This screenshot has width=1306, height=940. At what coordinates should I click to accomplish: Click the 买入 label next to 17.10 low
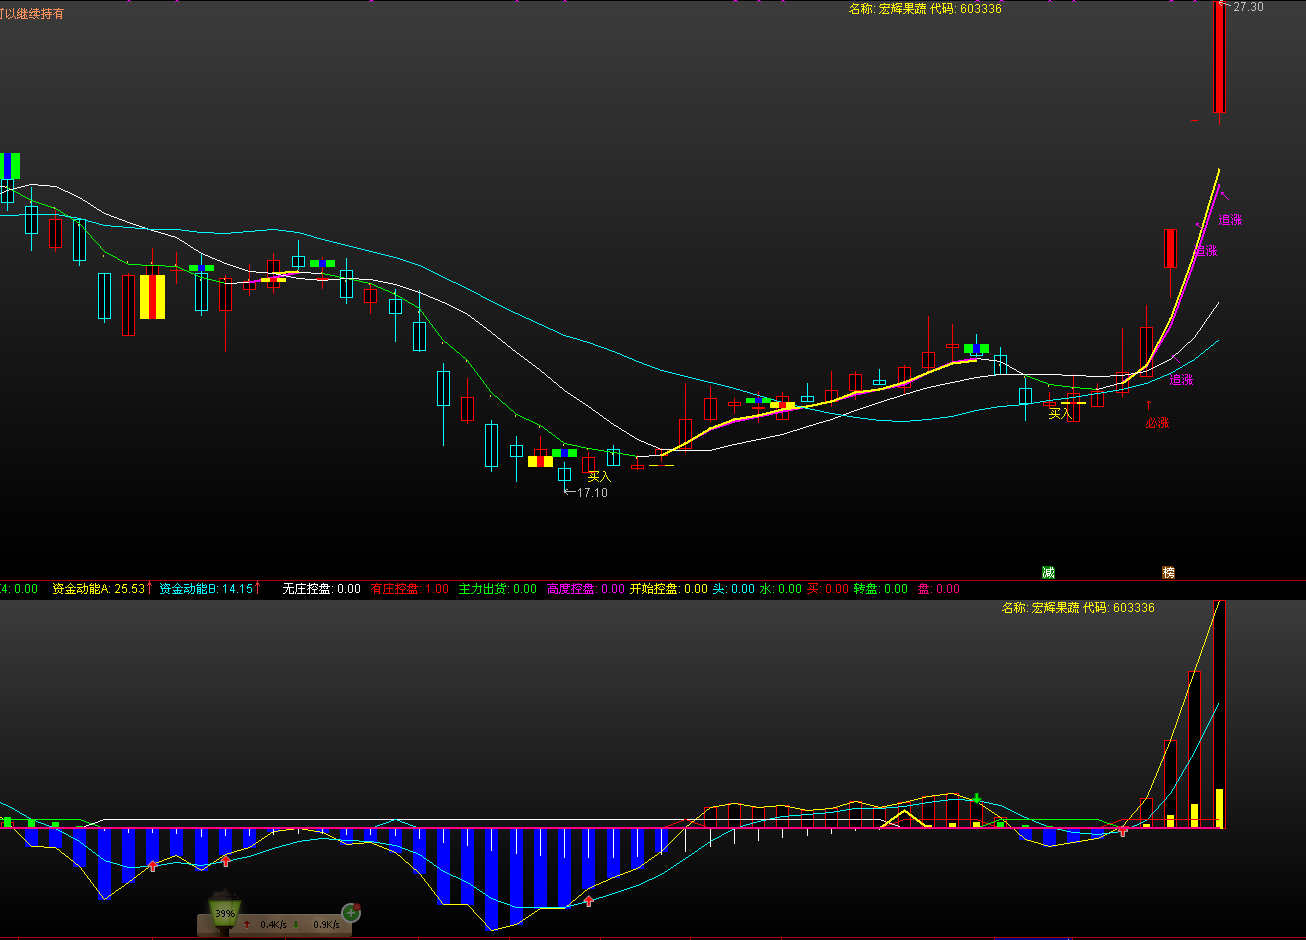(x=599, y=476)
